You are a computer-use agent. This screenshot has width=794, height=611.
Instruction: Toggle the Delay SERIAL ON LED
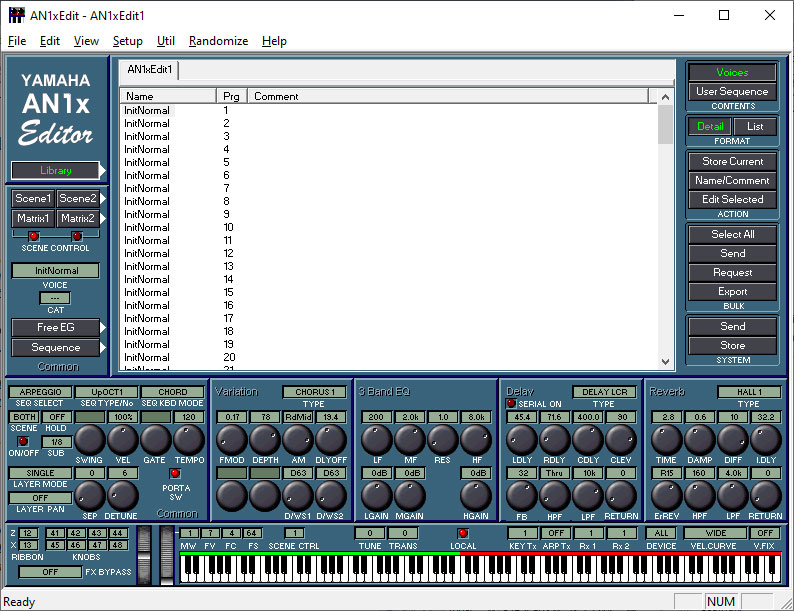pyautogui.click(x=511, y=403)
